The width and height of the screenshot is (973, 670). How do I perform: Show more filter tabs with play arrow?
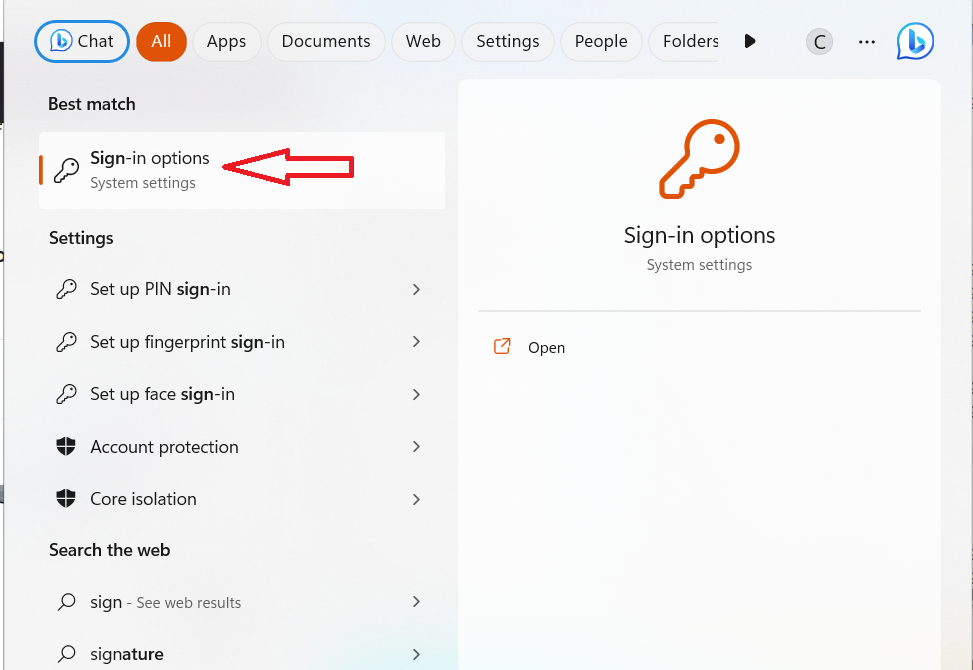[x=750, y=41]
